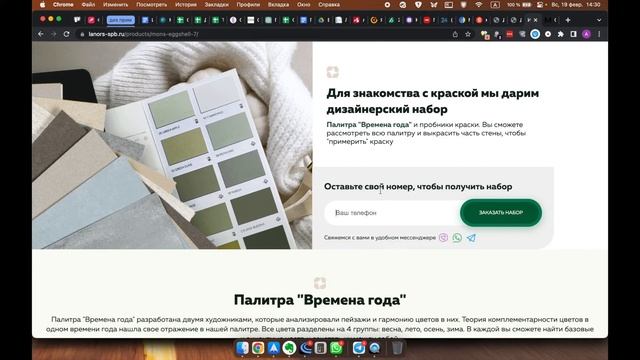Click the browser forward arrow
The height and width of the screenshot is (360, 640).
coord(53,34)
